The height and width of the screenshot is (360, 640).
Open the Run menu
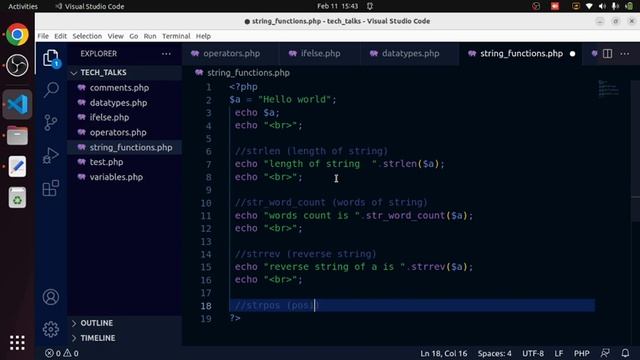click(150, 36)
